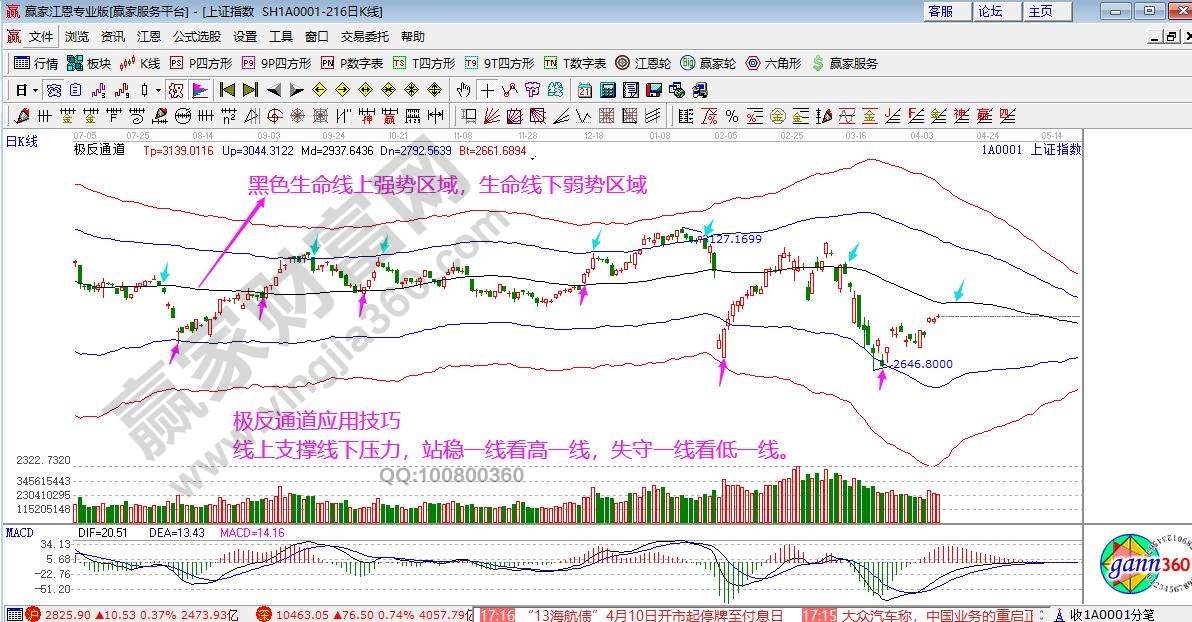Open the 江恩轮 (Gann wheel) tool
1192x622 pixels.
point(645,63)
